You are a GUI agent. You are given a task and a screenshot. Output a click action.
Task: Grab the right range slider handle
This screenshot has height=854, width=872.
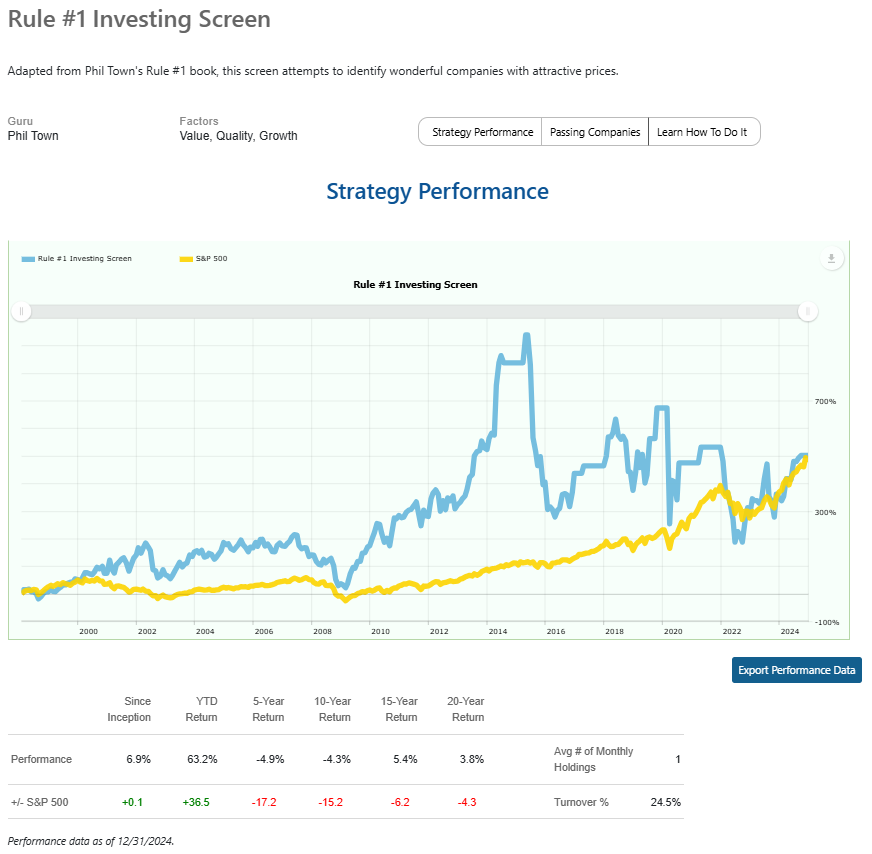click(x=807, y=311)
